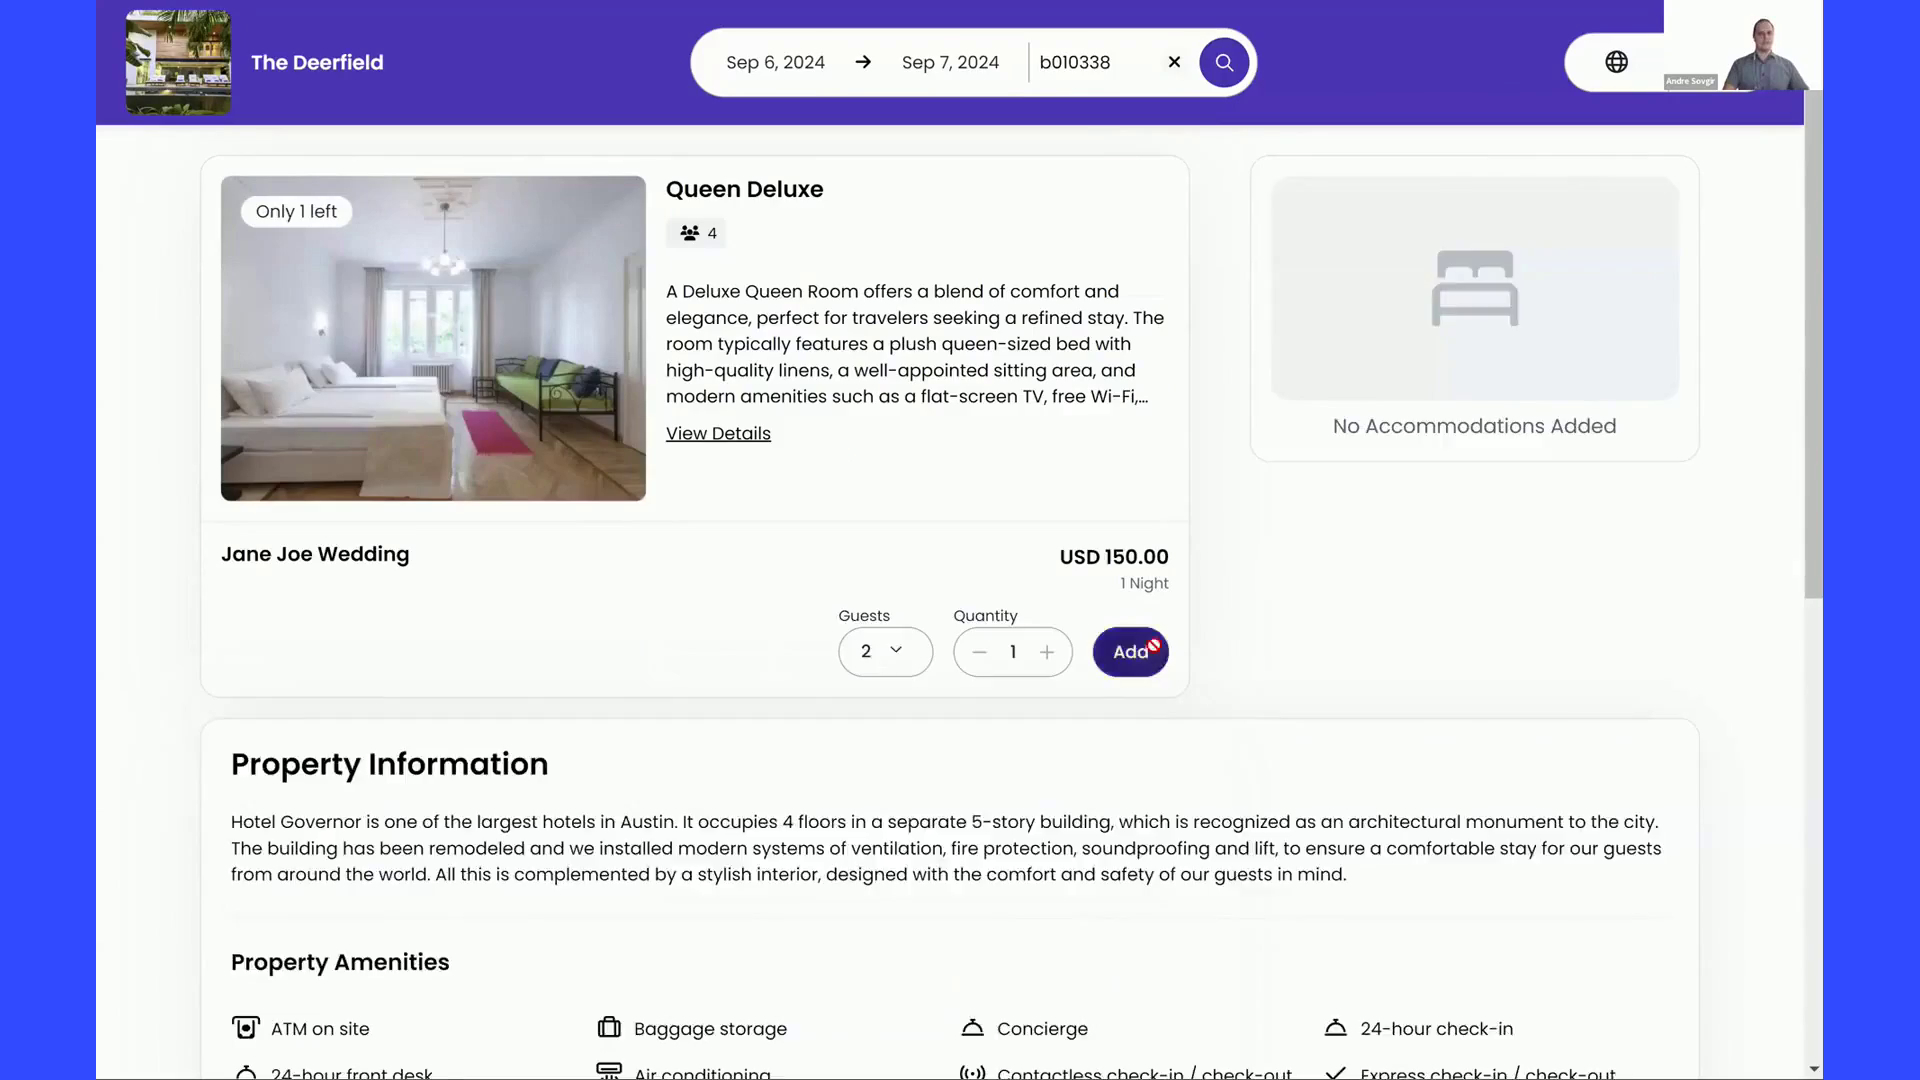Screen dimensions: 1920x1080
Task: Clear the promo code with X icon
Action: pyautogui.click(x=1174, y=62)
